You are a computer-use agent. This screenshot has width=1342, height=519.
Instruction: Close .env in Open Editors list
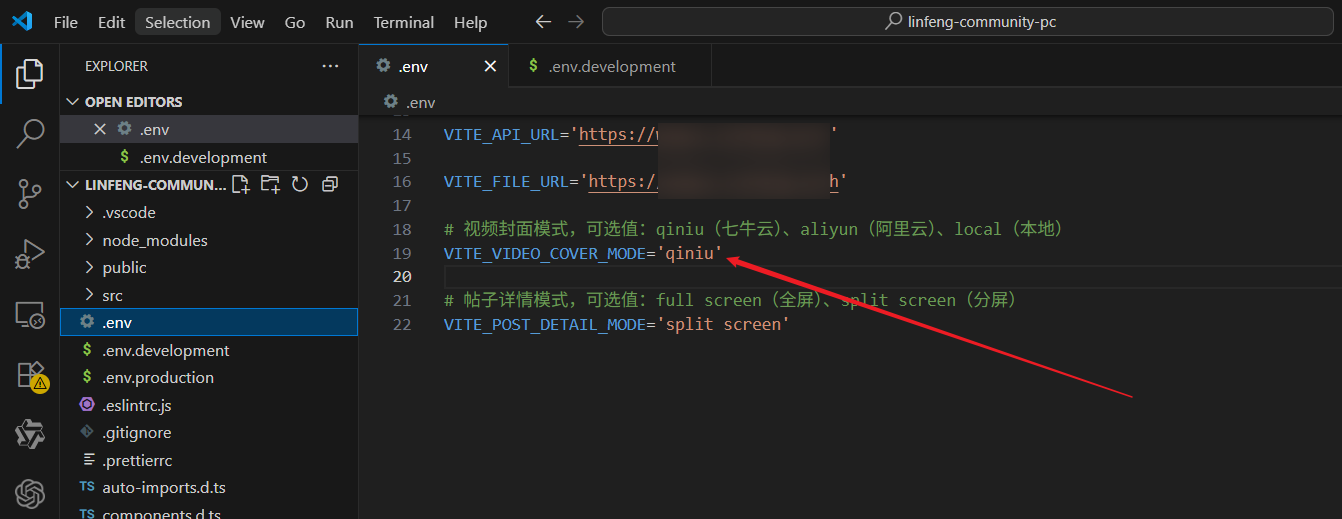click(x=99, y=129)
